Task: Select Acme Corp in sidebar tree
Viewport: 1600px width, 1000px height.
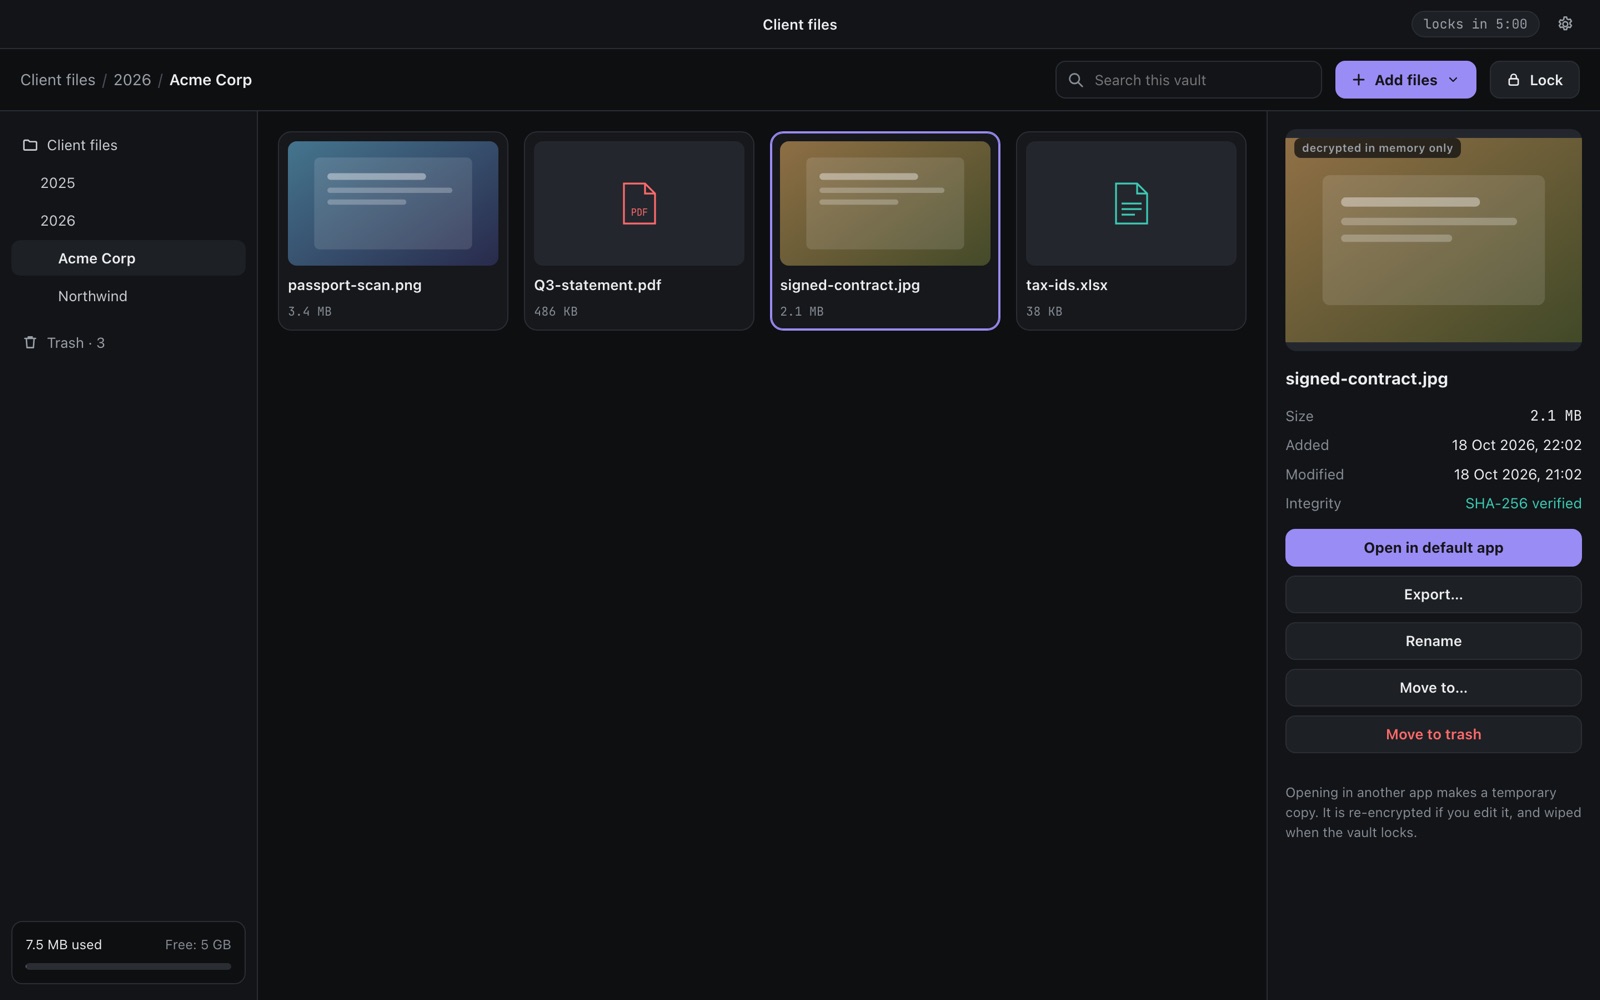Action: tap(128, 258)
